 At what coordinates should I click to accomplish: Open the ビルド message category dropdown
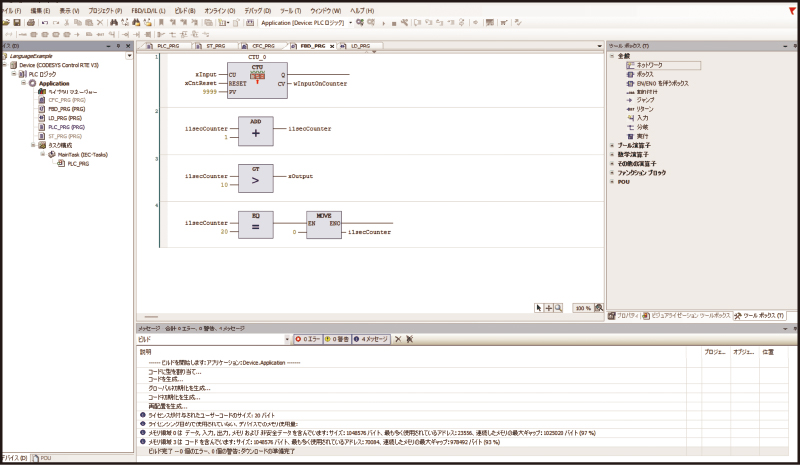(287, 339)
